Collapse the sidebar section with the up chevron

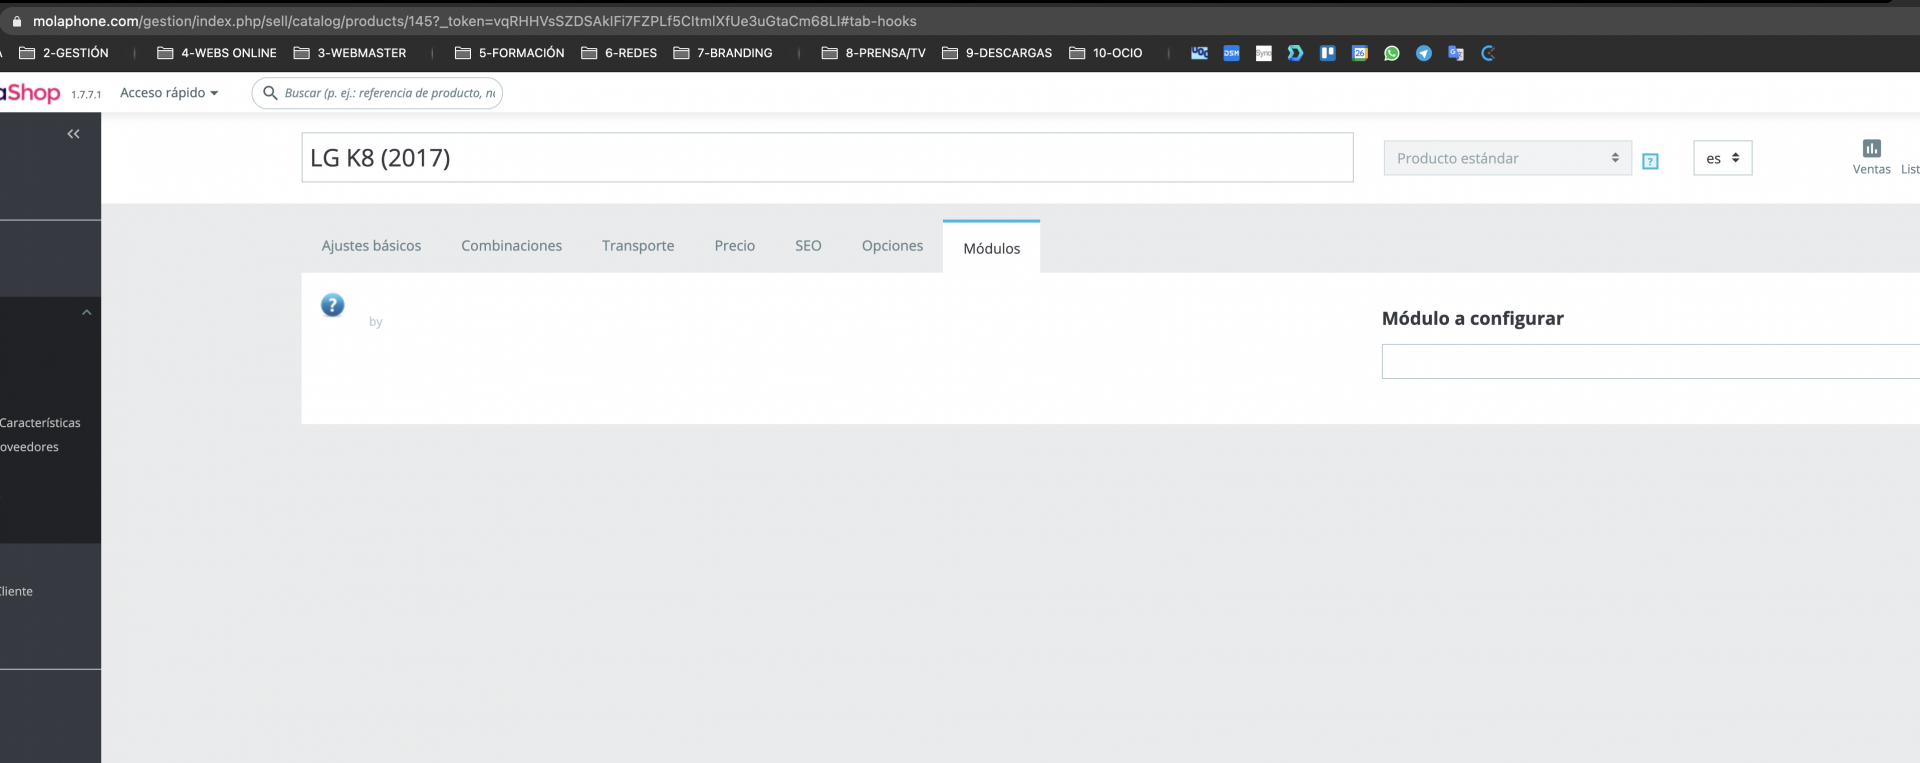87,312
